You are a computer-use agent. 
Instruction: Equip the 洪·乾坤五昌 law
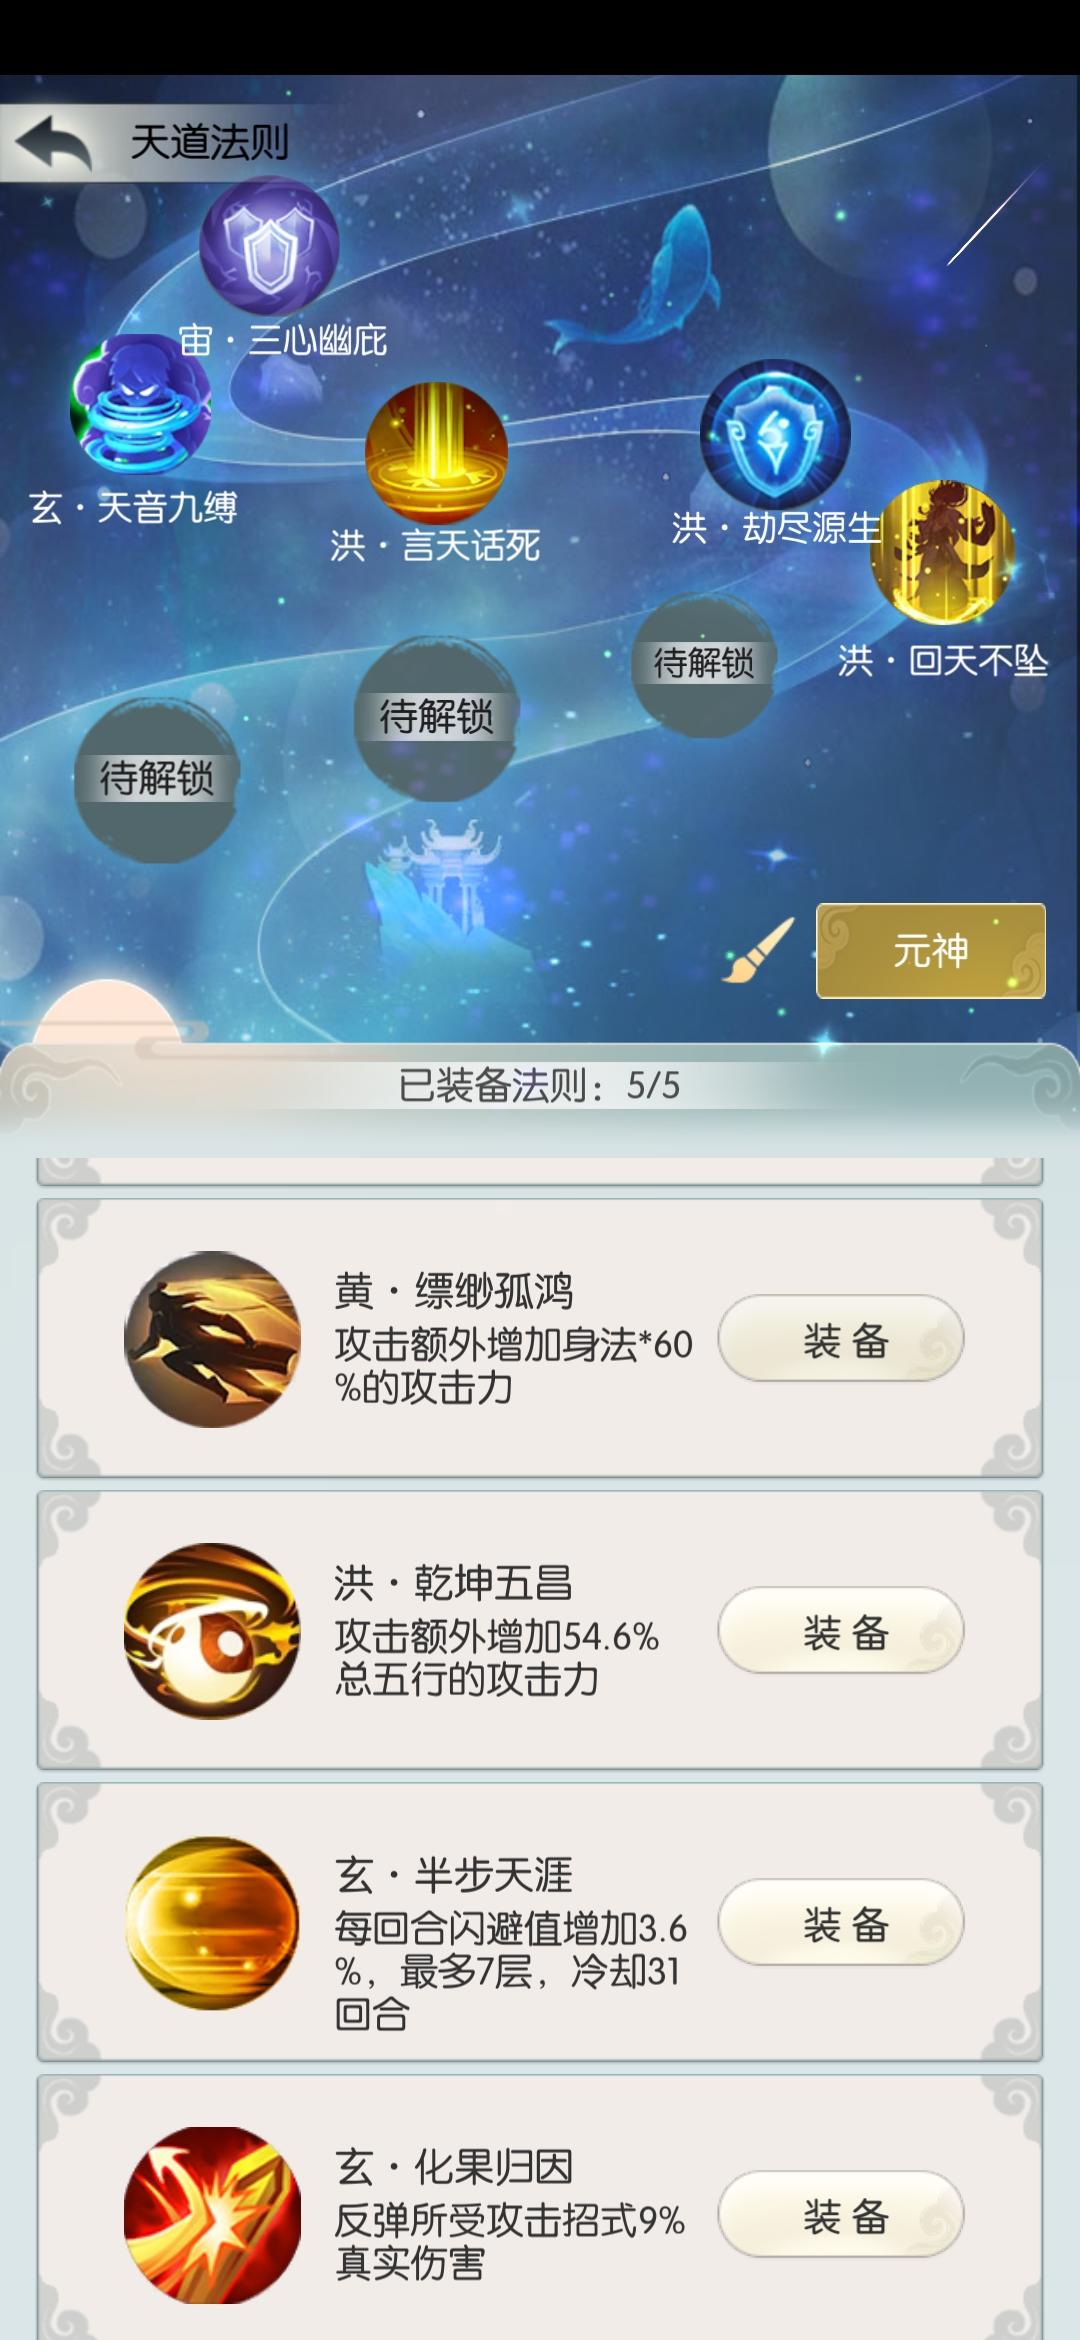click(841, 1631)
